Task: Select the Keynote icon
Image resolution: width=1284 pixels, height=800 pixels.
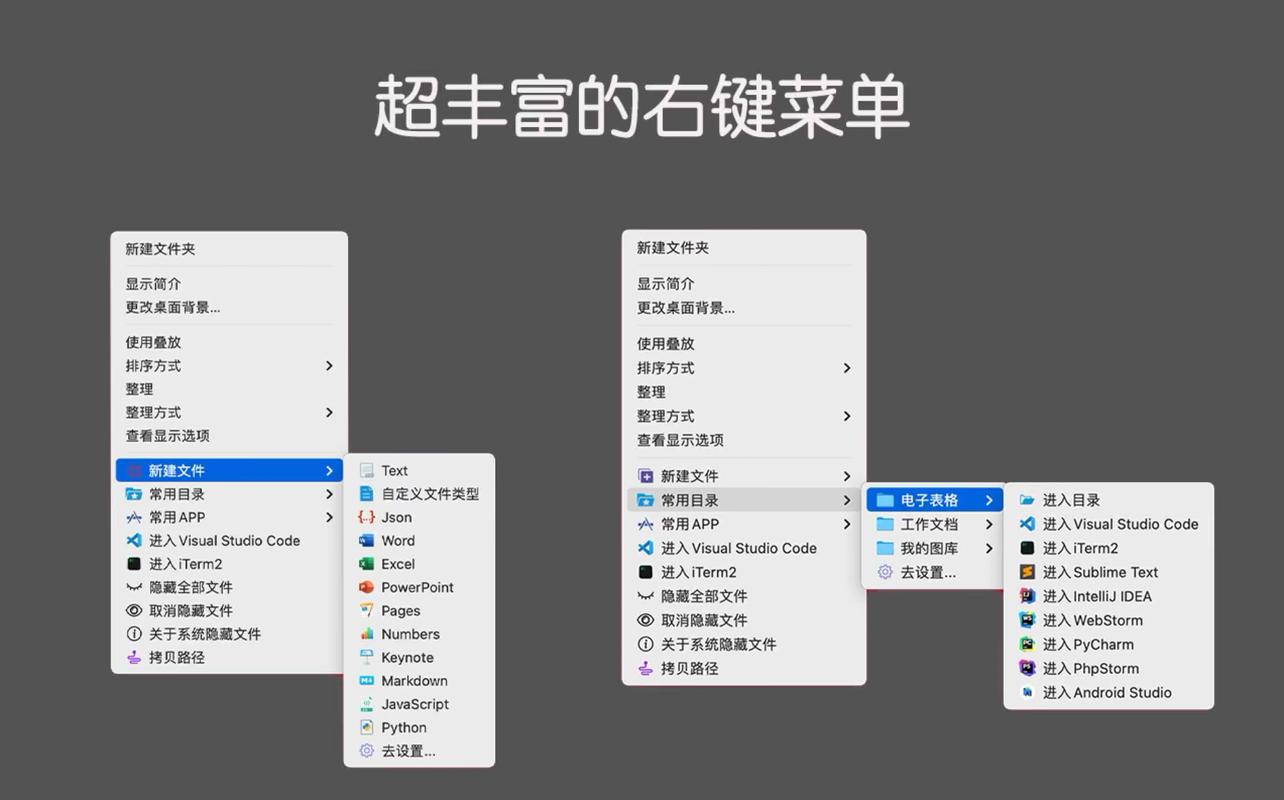Action: coord(367,657)
